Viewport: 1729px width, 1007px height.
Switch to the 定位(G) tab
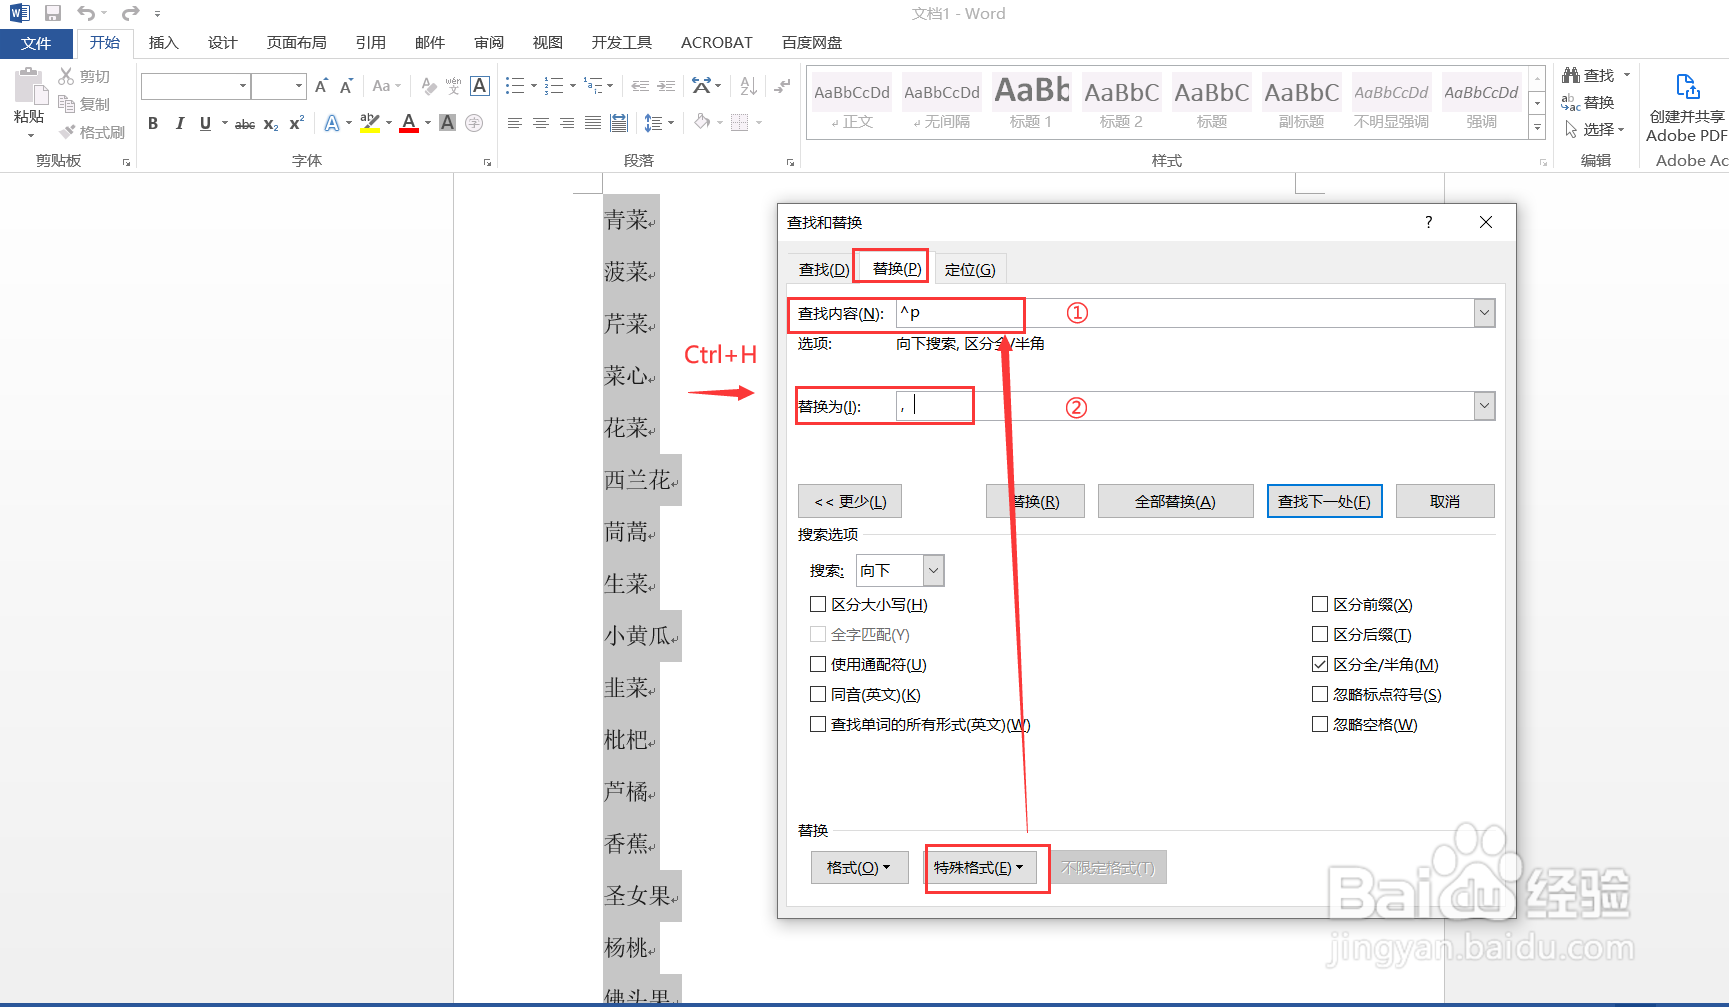point(969,268)
